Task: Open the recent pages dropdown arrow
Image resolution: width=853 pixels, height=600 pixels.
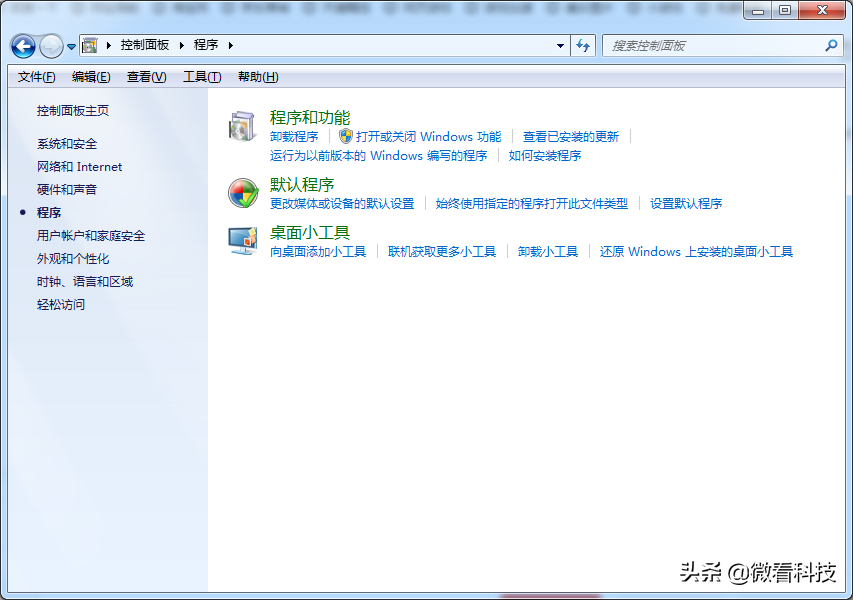Action: pyautogui.click(x=71, y=47)
